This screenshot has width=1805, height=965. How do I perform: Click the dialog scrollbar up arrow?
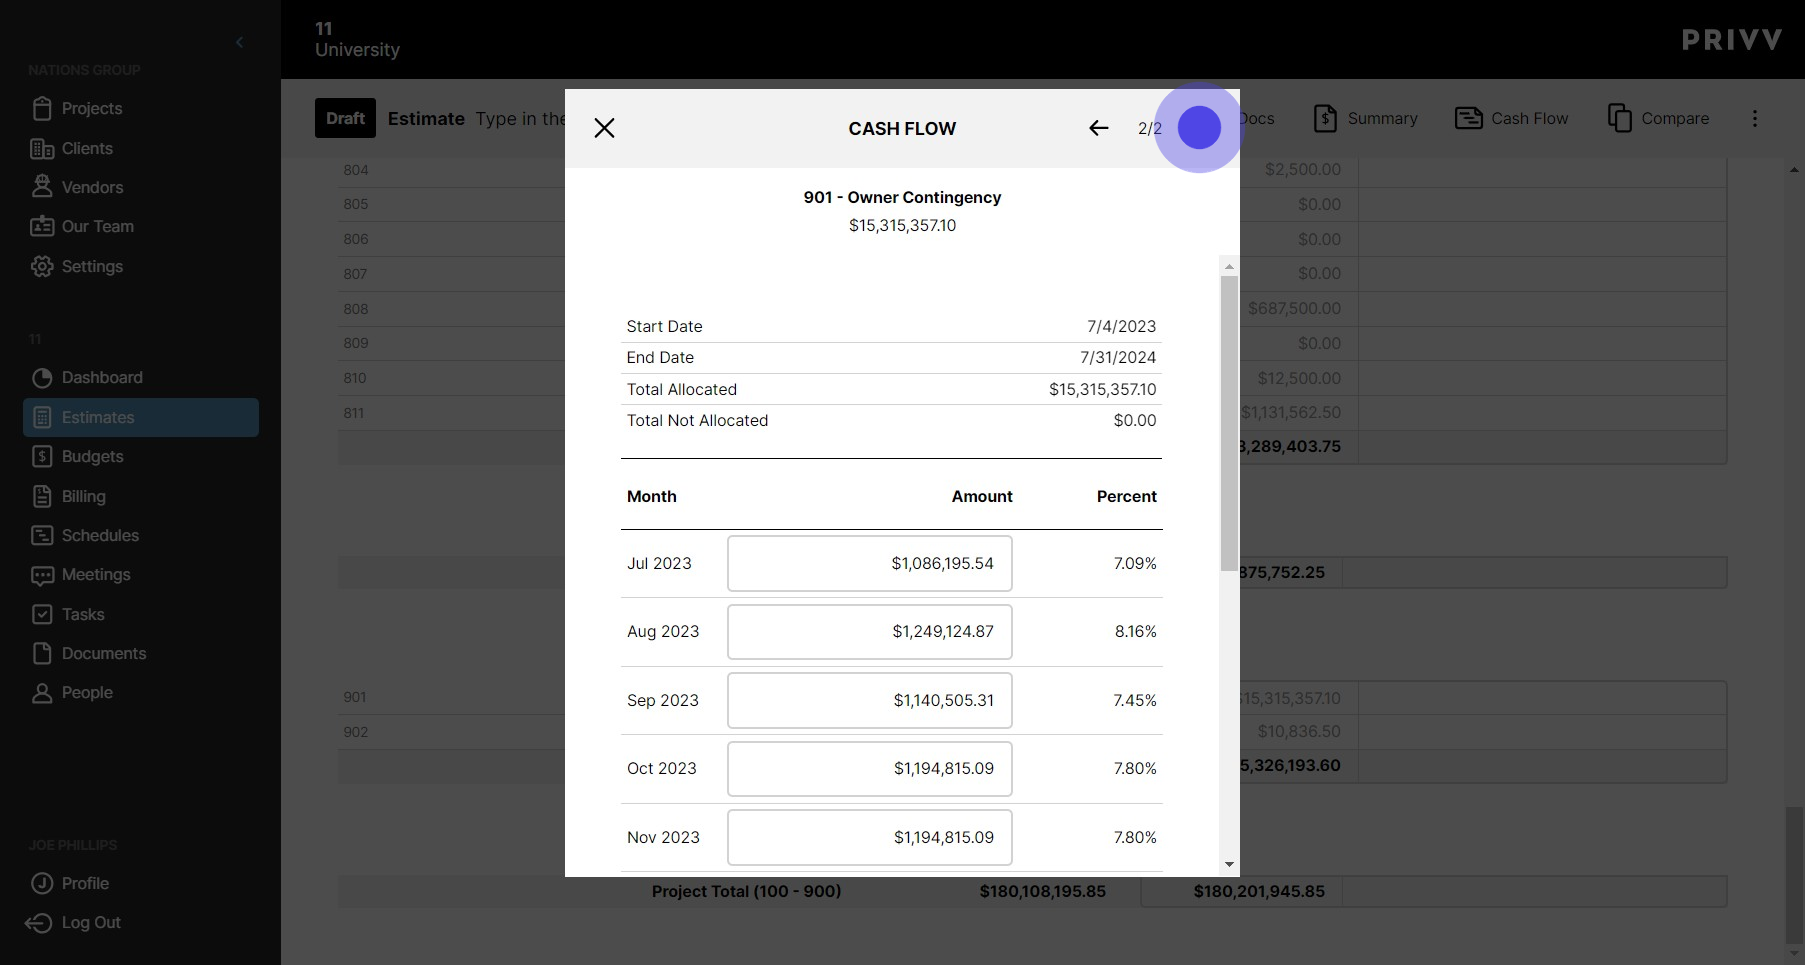tap(1229, 266)
